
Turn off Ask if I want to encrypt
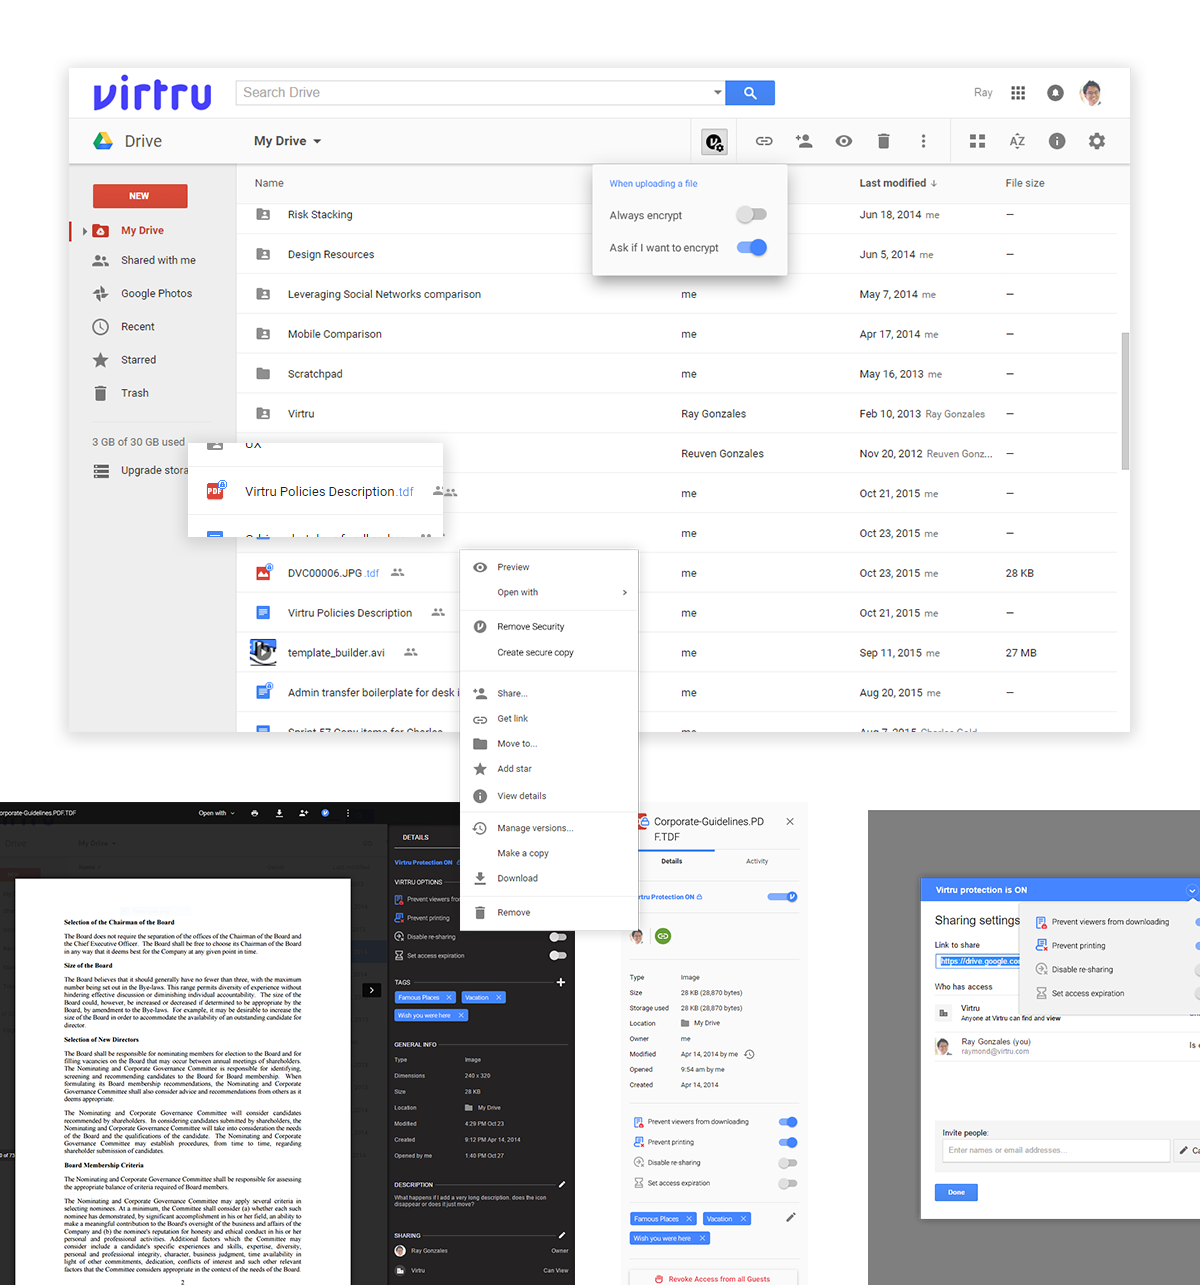(x=752, y=247)
